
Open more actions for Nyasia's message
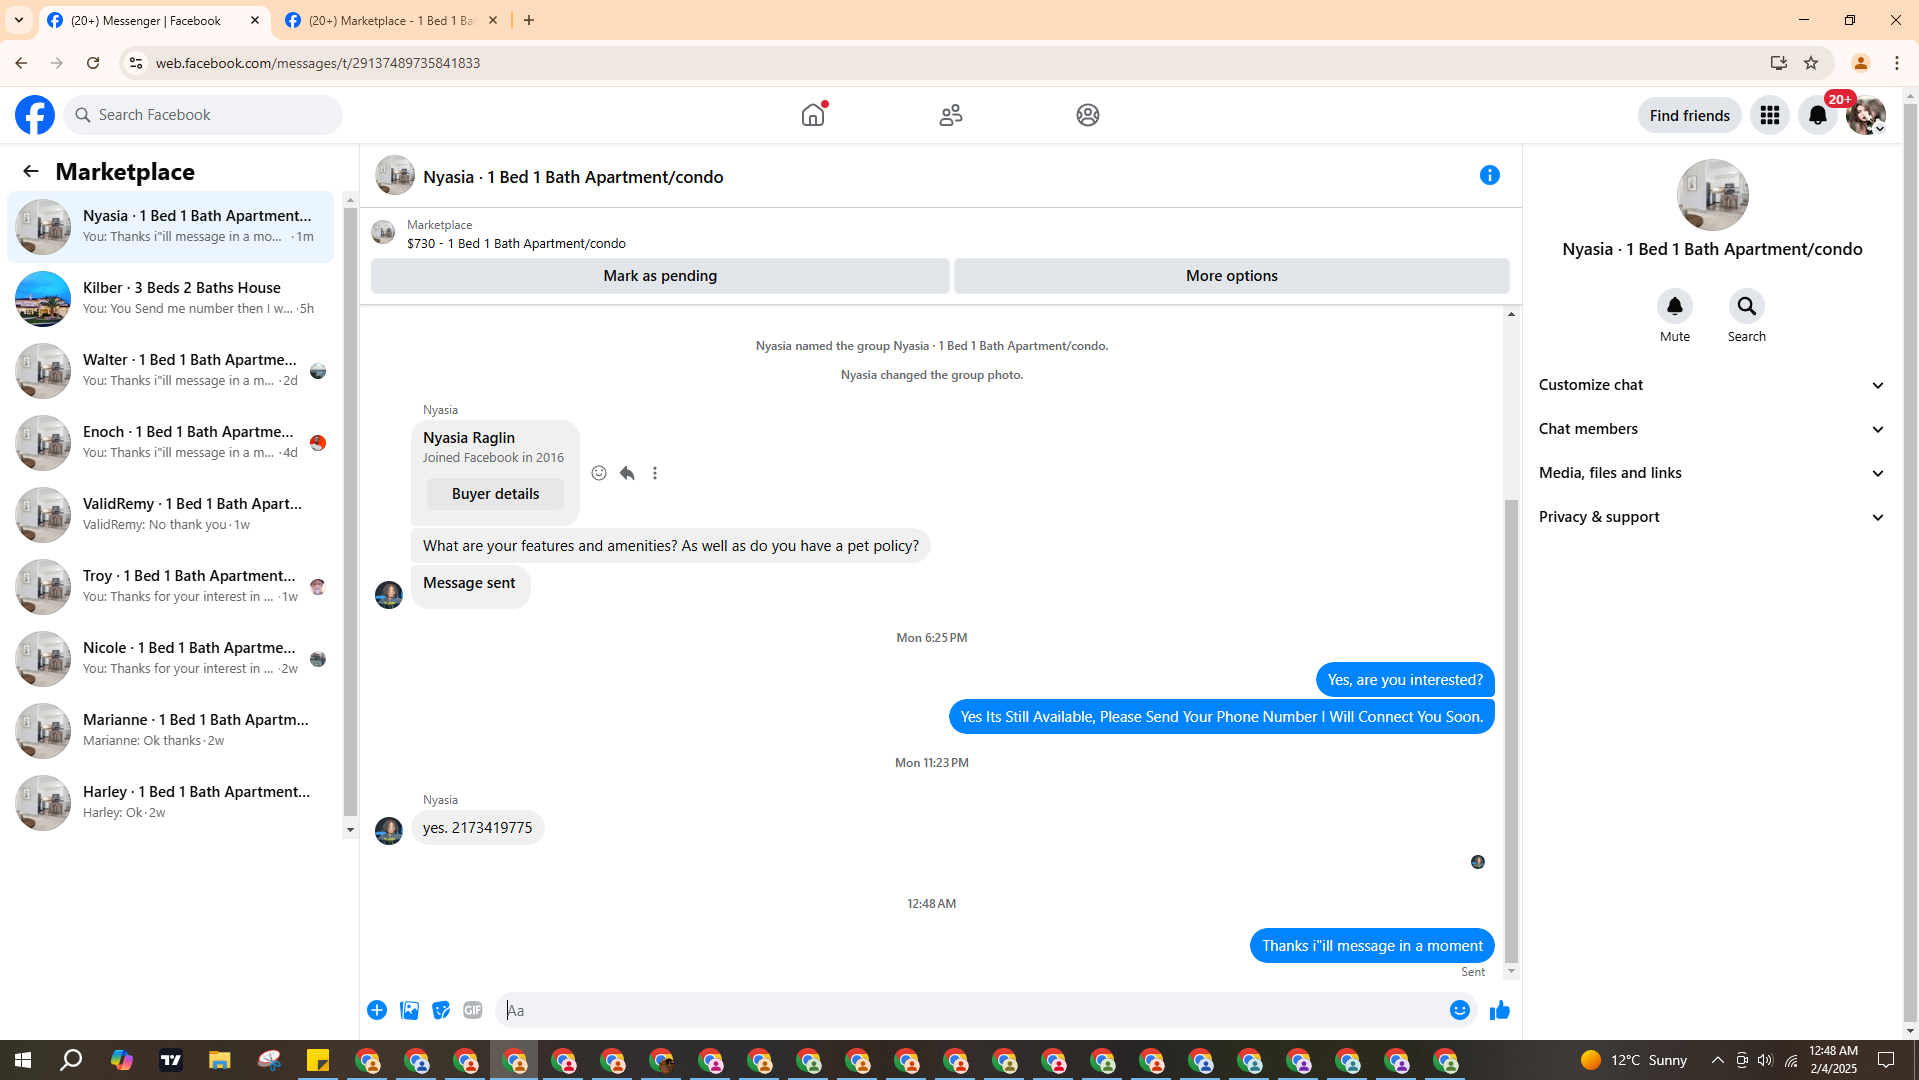click(655, 473)
